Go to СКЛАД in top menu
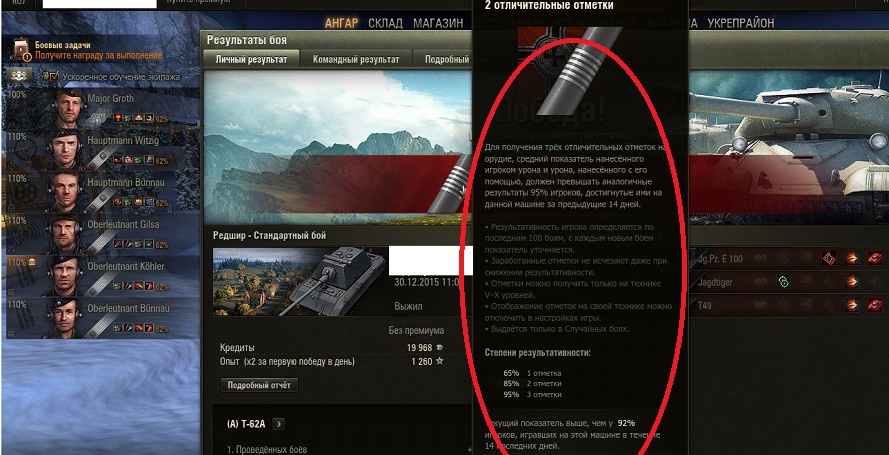The image size is (889, 455). [x=386, y=23]
